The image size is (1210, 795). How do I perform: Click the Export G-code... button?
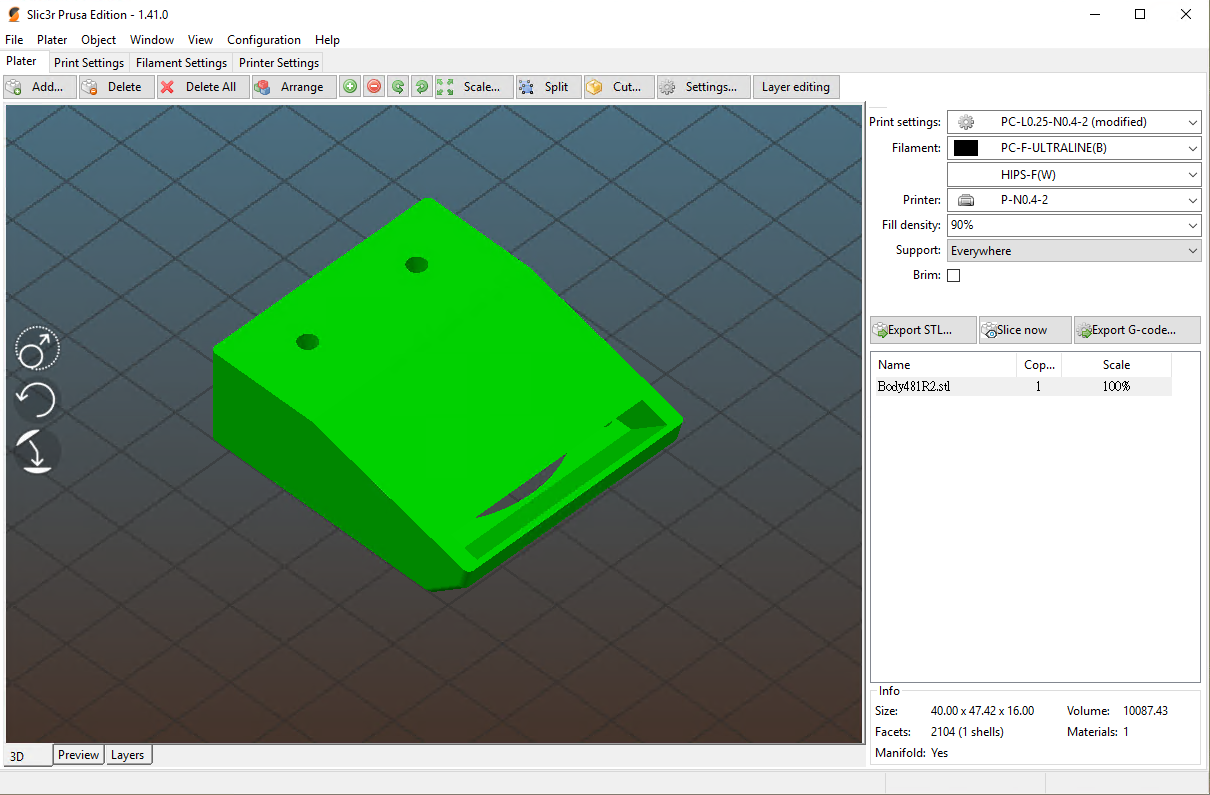coord(1137,330)
